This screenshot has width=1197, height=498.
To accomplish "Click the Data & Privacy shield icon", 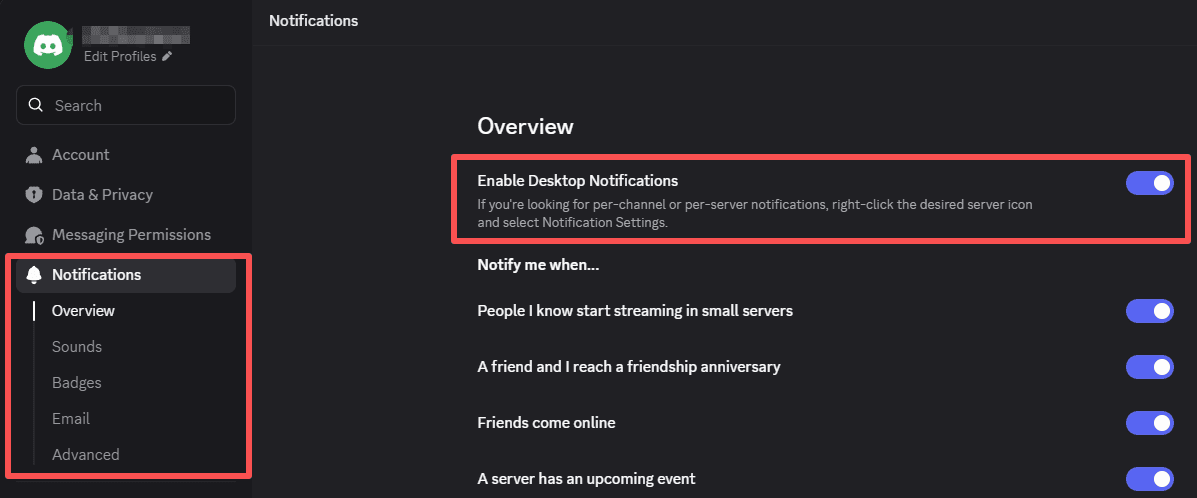I will coord(34,195).
